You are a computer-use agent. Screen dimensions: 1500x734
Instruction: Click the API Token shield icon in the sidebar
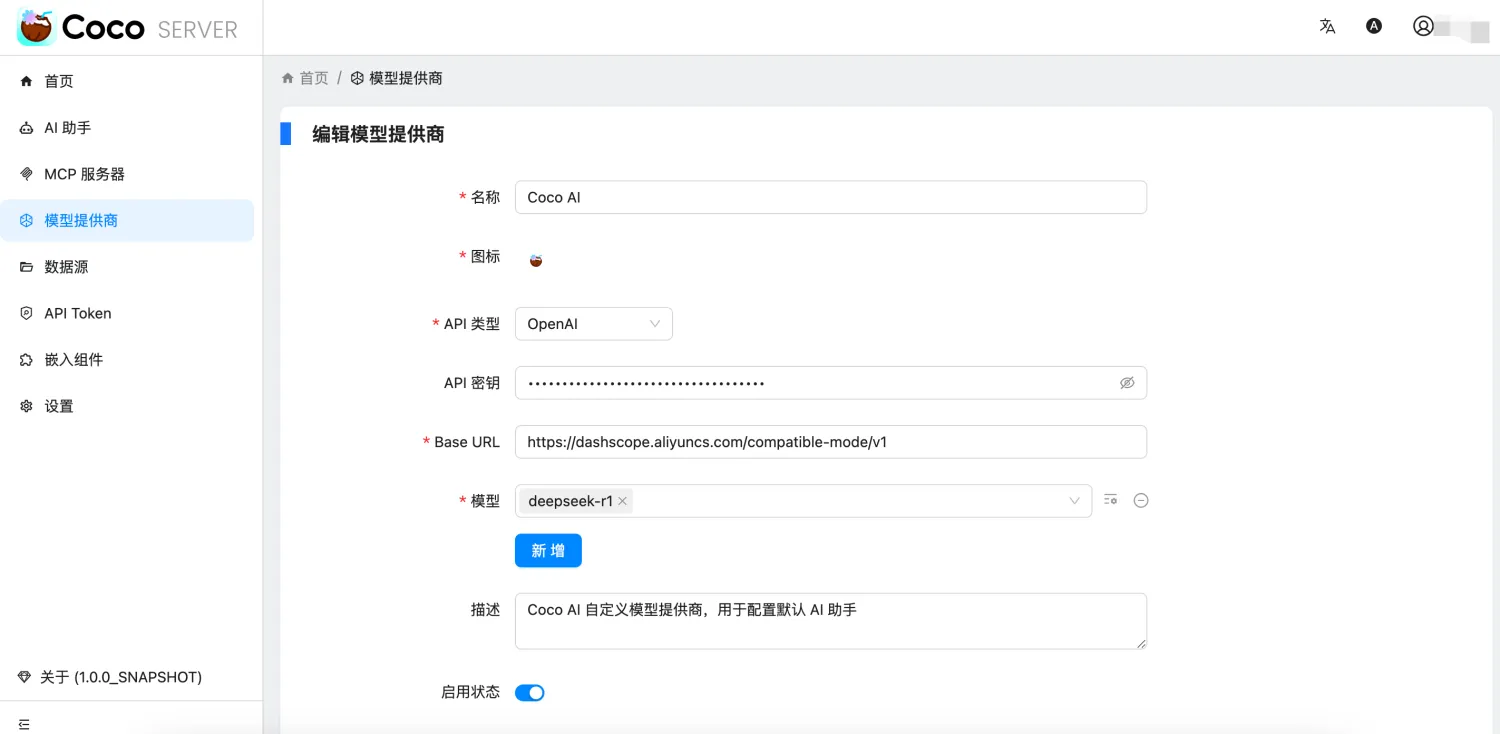click(x=27, y=313)
